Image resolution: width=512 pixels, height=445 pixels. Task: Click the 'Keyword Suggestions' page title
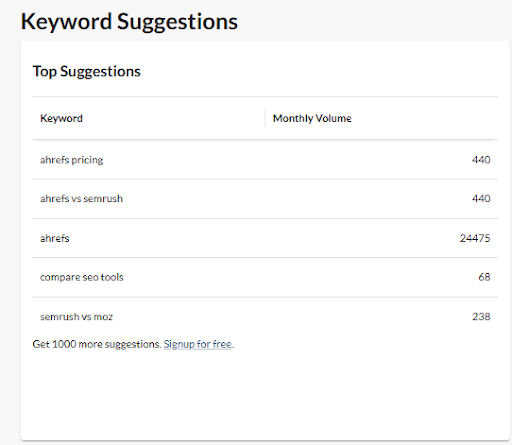point(129,22)
